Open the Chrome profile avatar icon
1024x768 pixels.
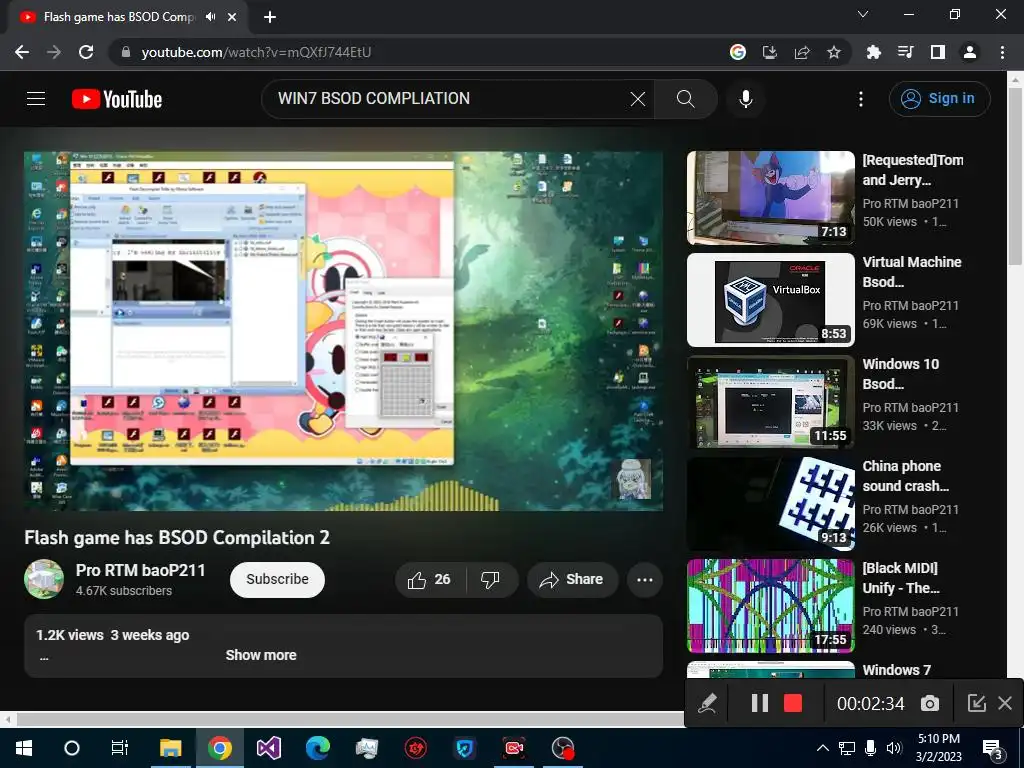click(x=970, y=52)
